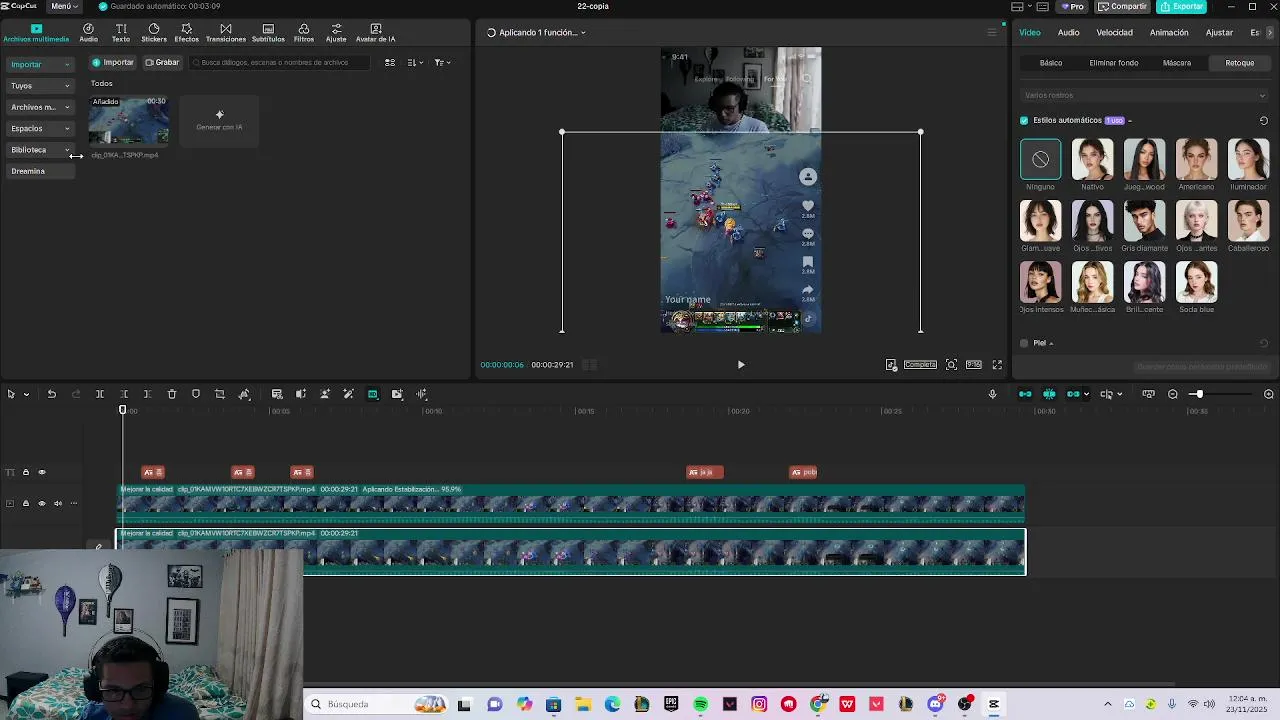Open the Filtros panel
This screenshot has height=720, width=1280.
(x=304, y=33)
